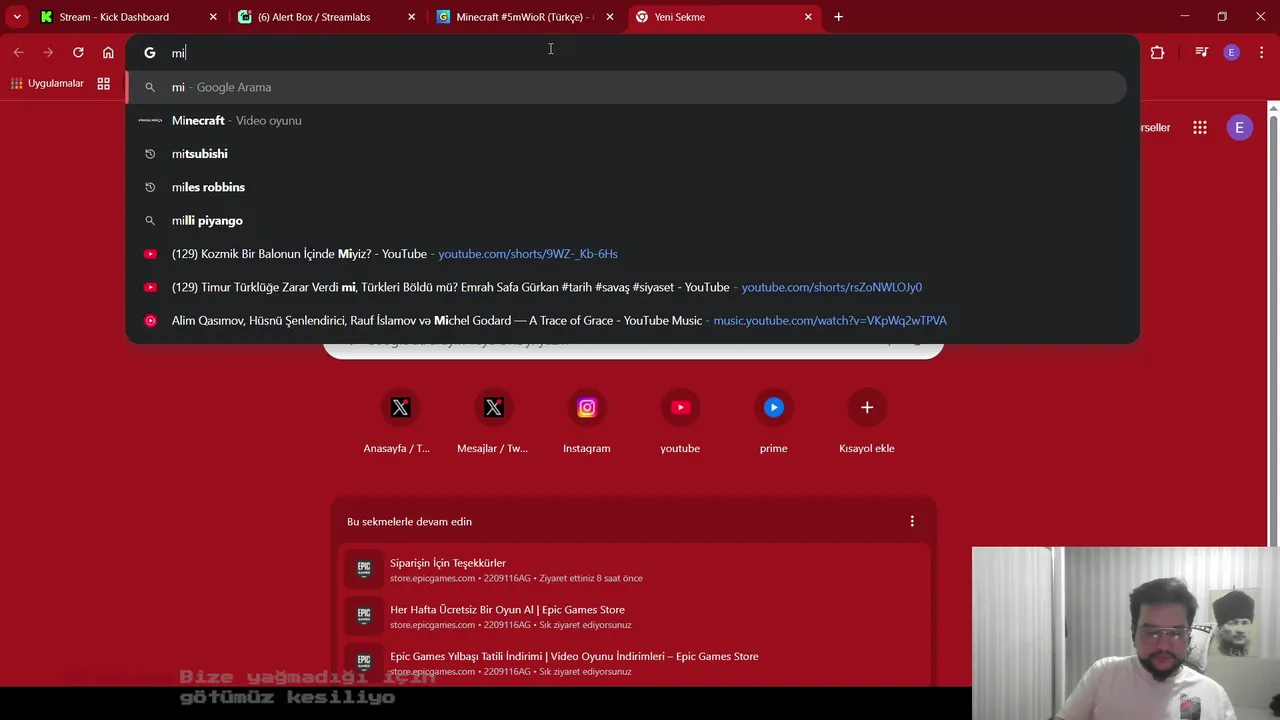Close the Minecraft tab
This screenshot has height=720, width=1280.
click(x=610, y=17)
